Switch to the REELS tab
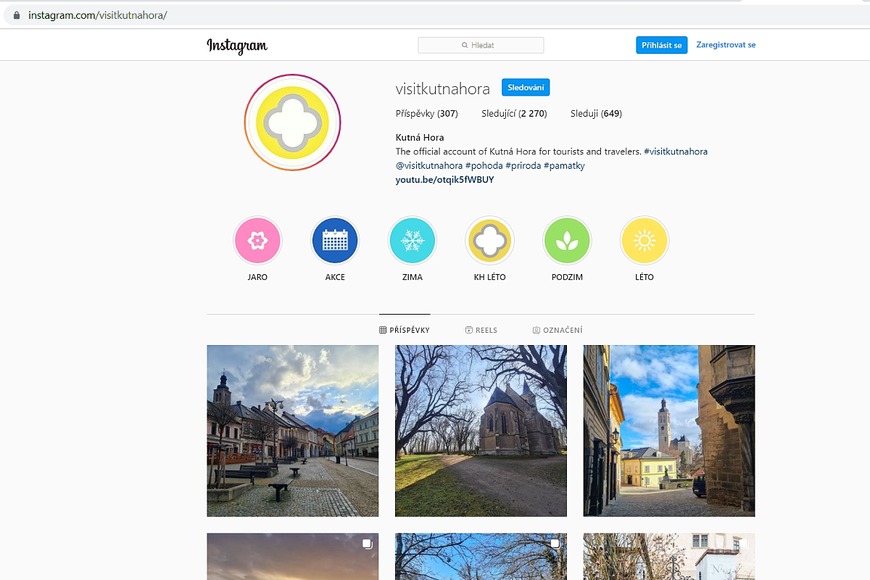Screen dimensions: 870x580 click(x=481, y=330)
